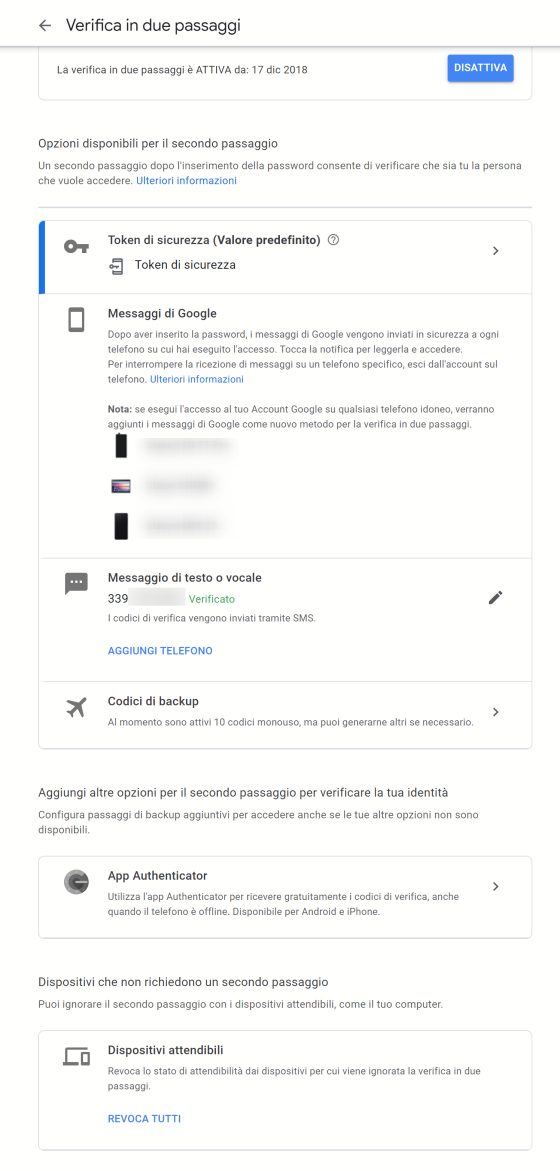Open Ulteriori informazioni link under Opzioni disponibili
The image size is (560, 1171).
[x=186, y=181]
